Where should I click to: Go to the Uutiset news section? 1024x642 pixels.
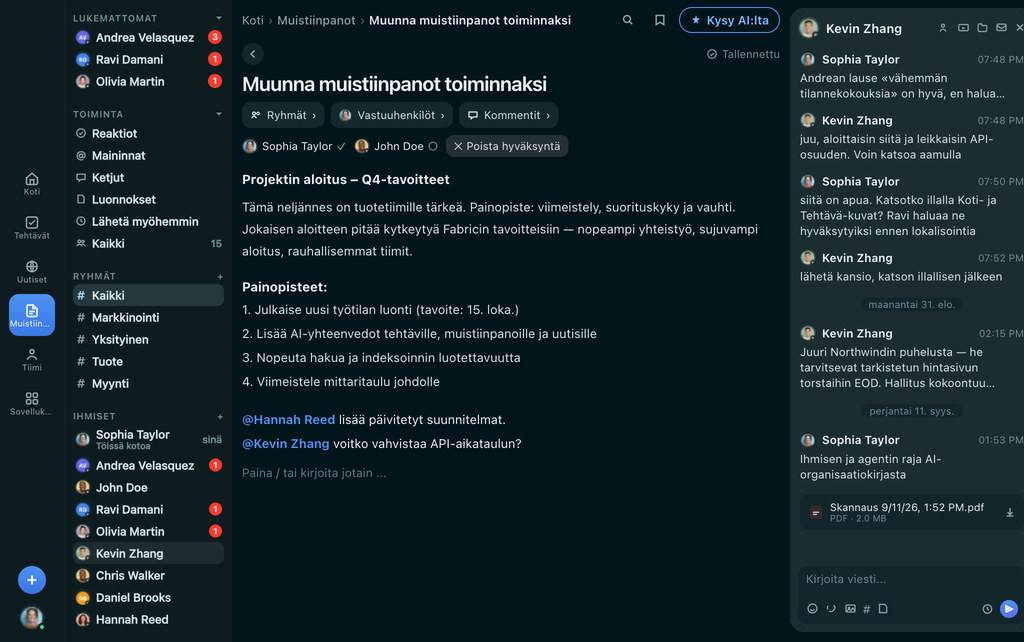(x=31, y=271)
